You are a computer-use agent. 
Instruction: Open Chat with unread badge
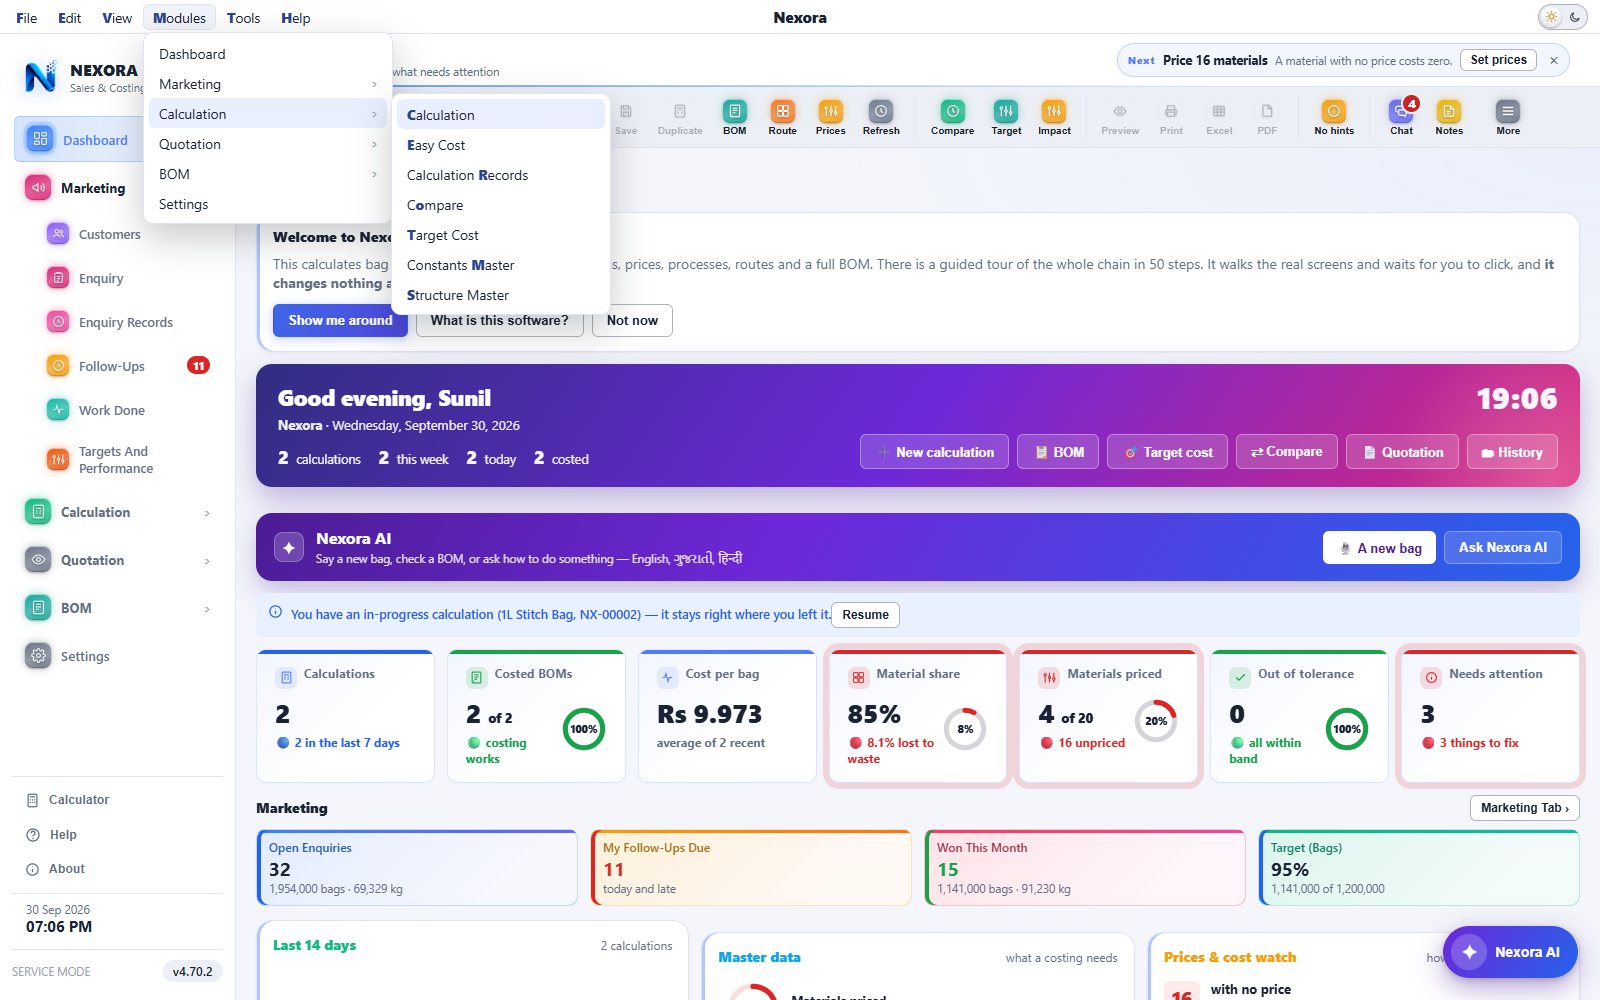[x=1402, y=117]
